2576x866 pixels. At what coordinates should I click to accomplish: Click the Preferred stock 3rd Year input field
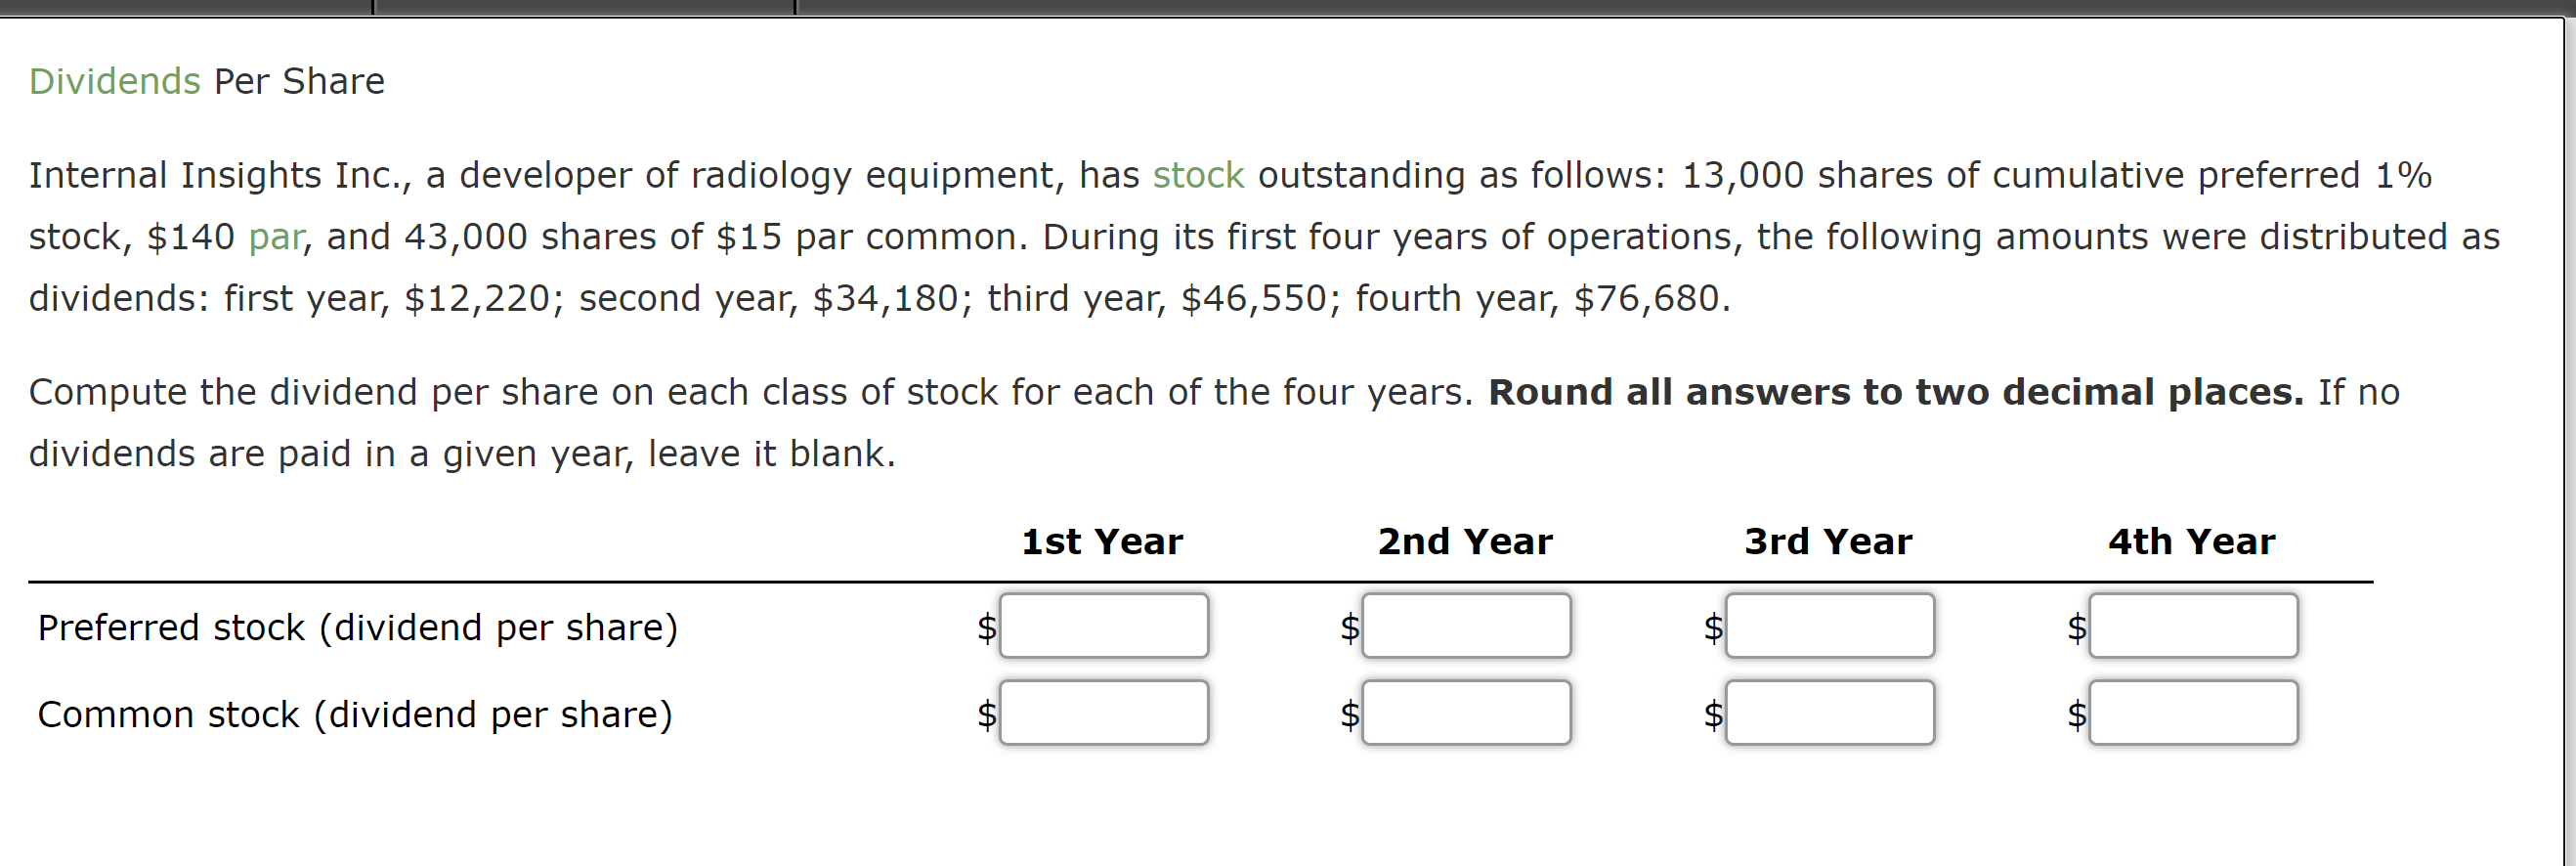pyautogui.click(x=1830, y=626)
